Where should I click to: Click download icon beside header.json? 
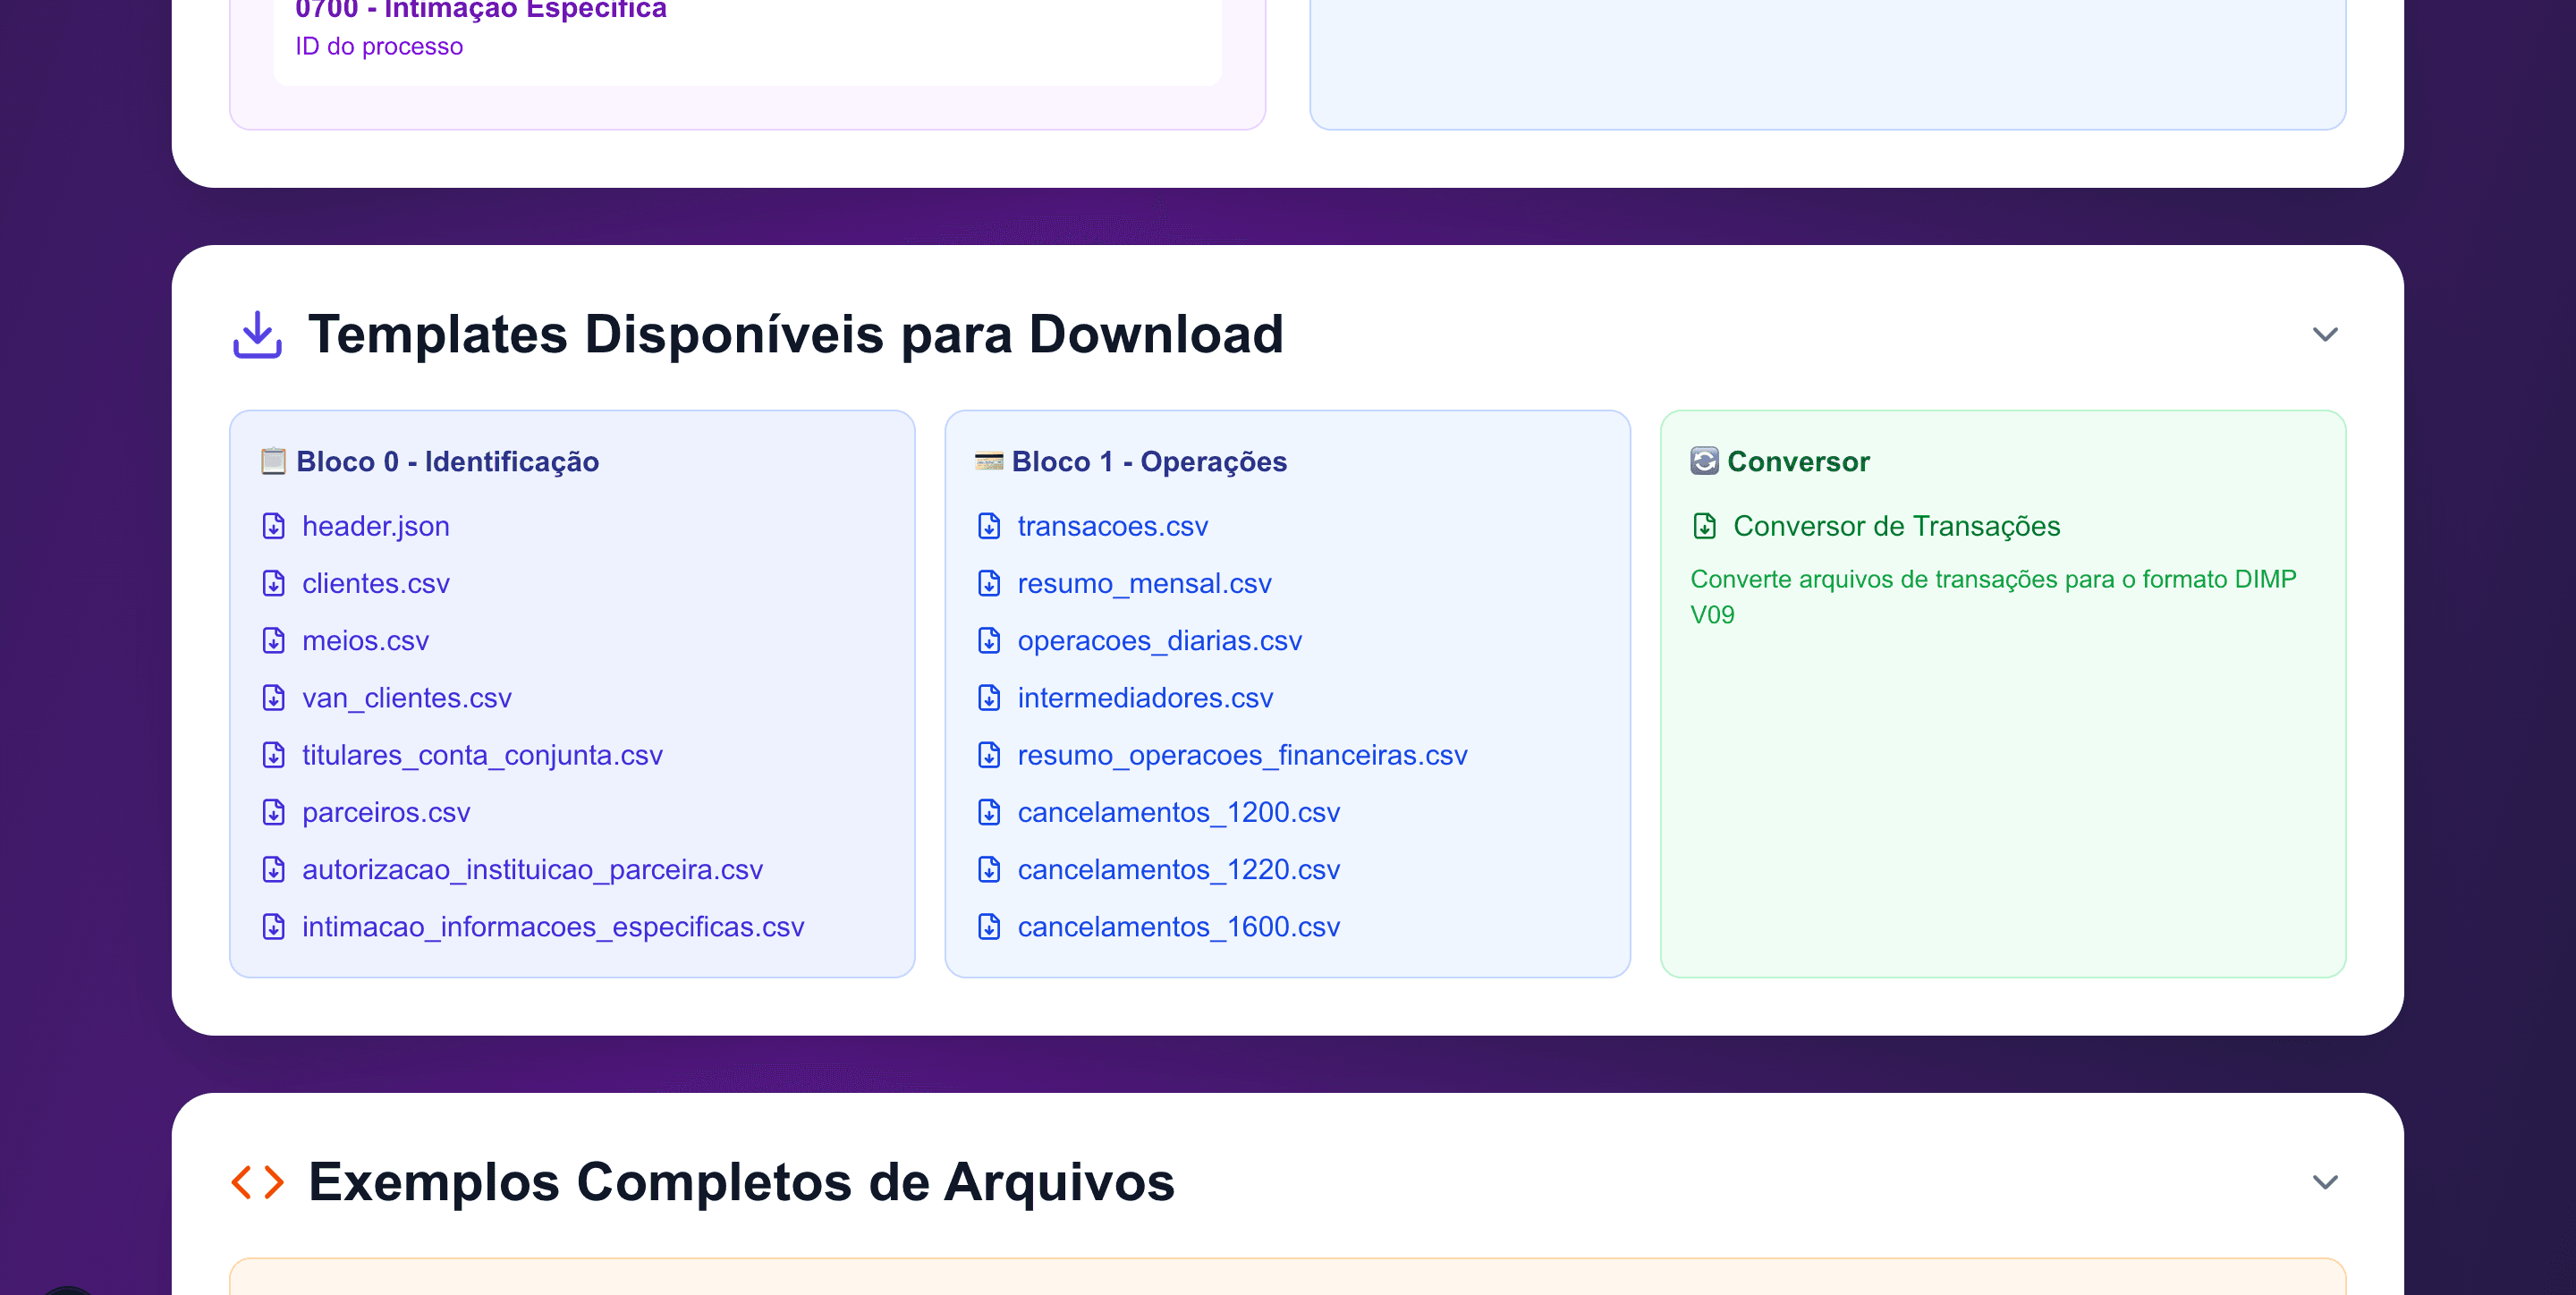[273, 526]
